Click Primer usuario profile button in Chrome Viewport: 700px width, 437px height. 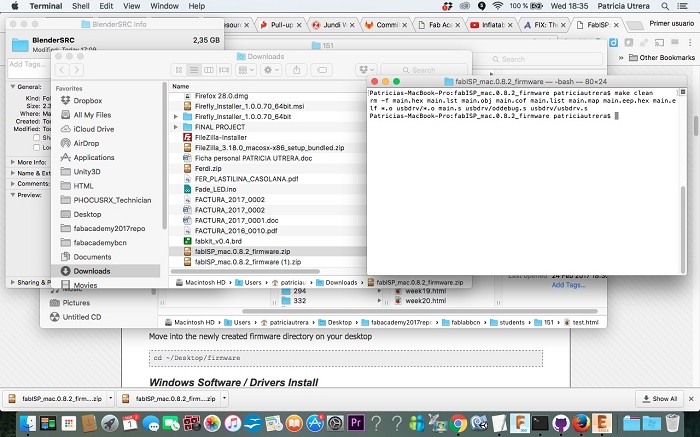(671, 23)
